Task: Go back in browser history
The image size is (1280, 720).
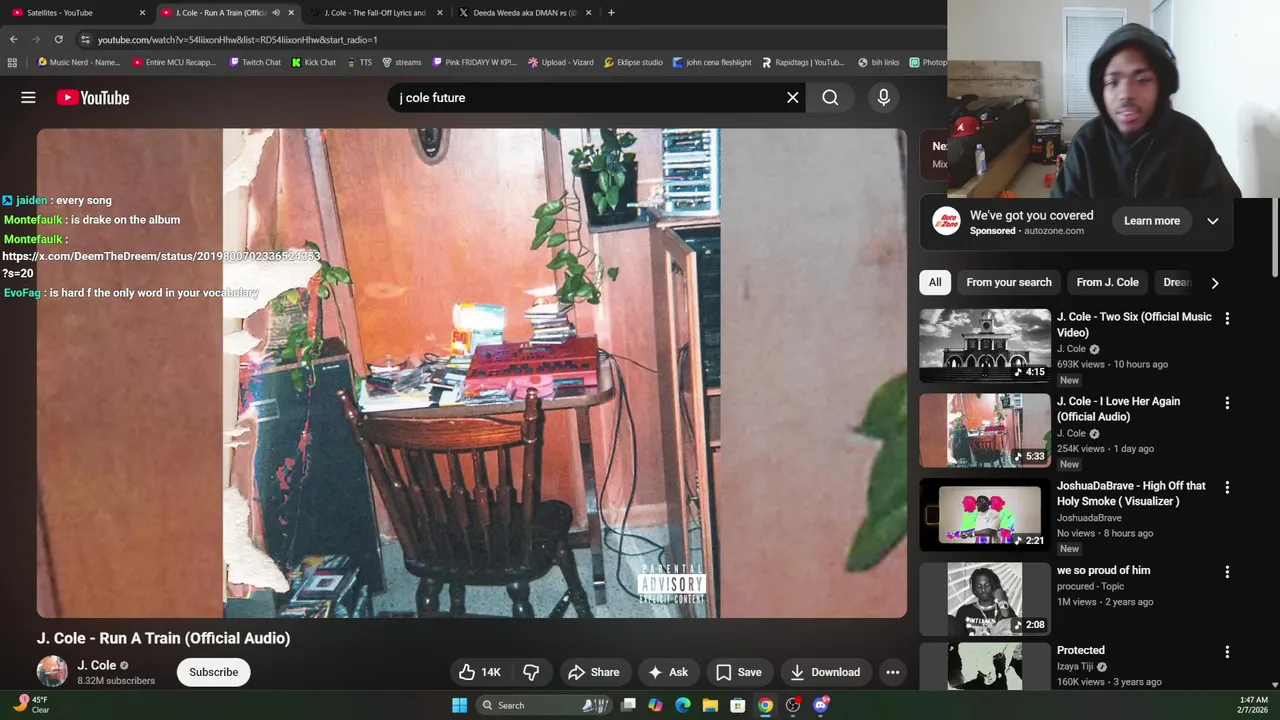Action: tap(13, 39)
